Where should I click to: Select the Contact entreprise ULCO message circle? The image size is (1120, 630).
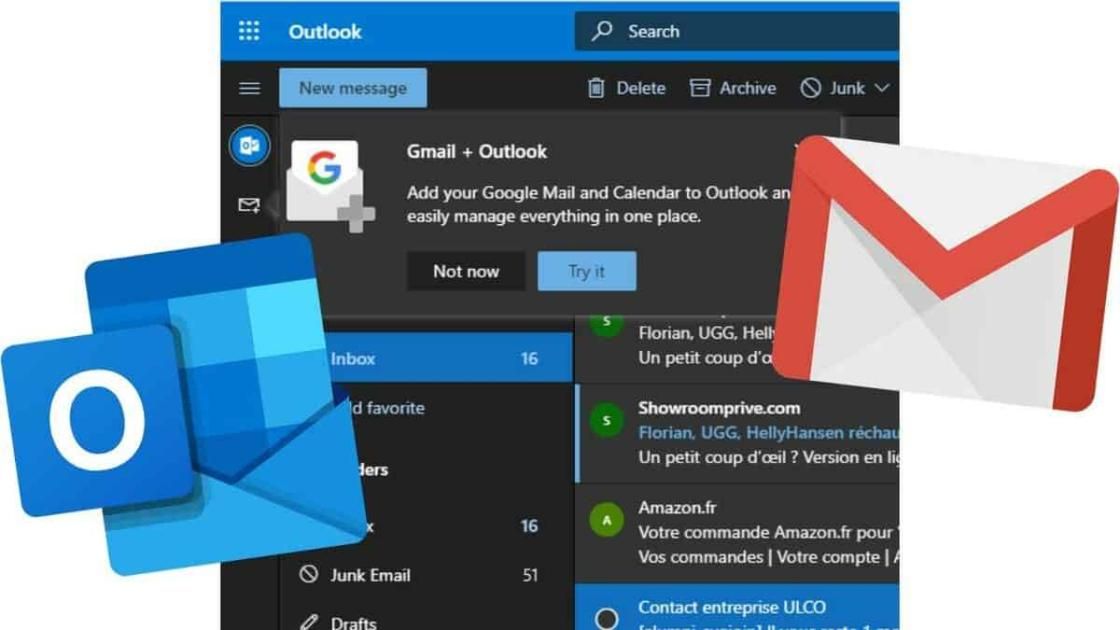point(606,618)
